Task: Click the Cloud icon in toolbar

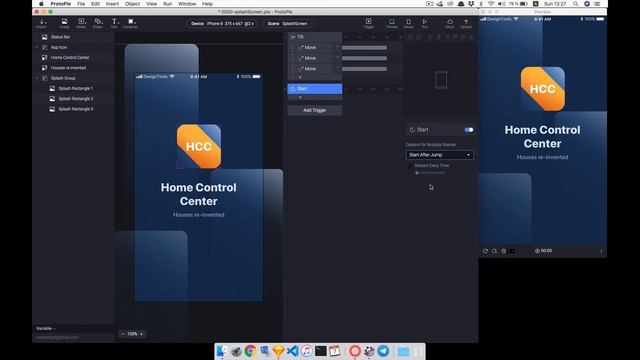Action: pyautogui.click(x=449, y=23)
